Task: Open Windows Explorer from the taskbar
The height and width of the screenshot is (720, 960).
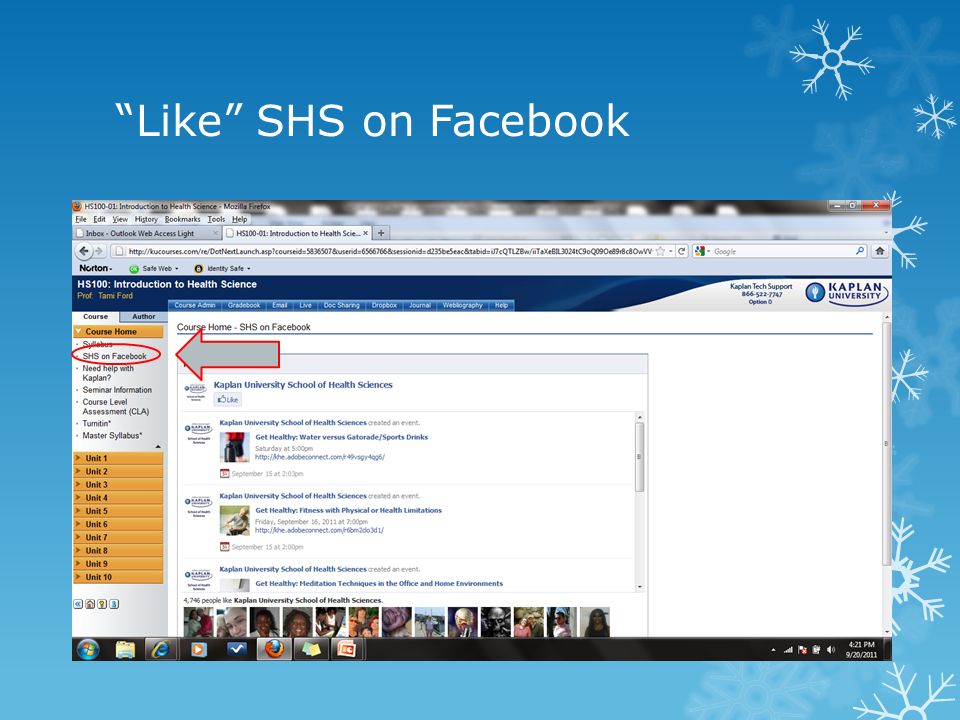Action: coord(125,649)
